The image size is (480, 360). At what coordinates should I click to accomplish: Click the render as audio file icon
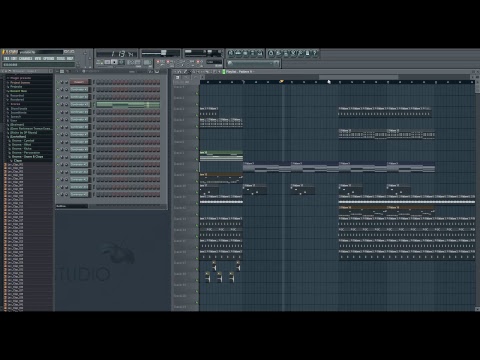point(286,53)
